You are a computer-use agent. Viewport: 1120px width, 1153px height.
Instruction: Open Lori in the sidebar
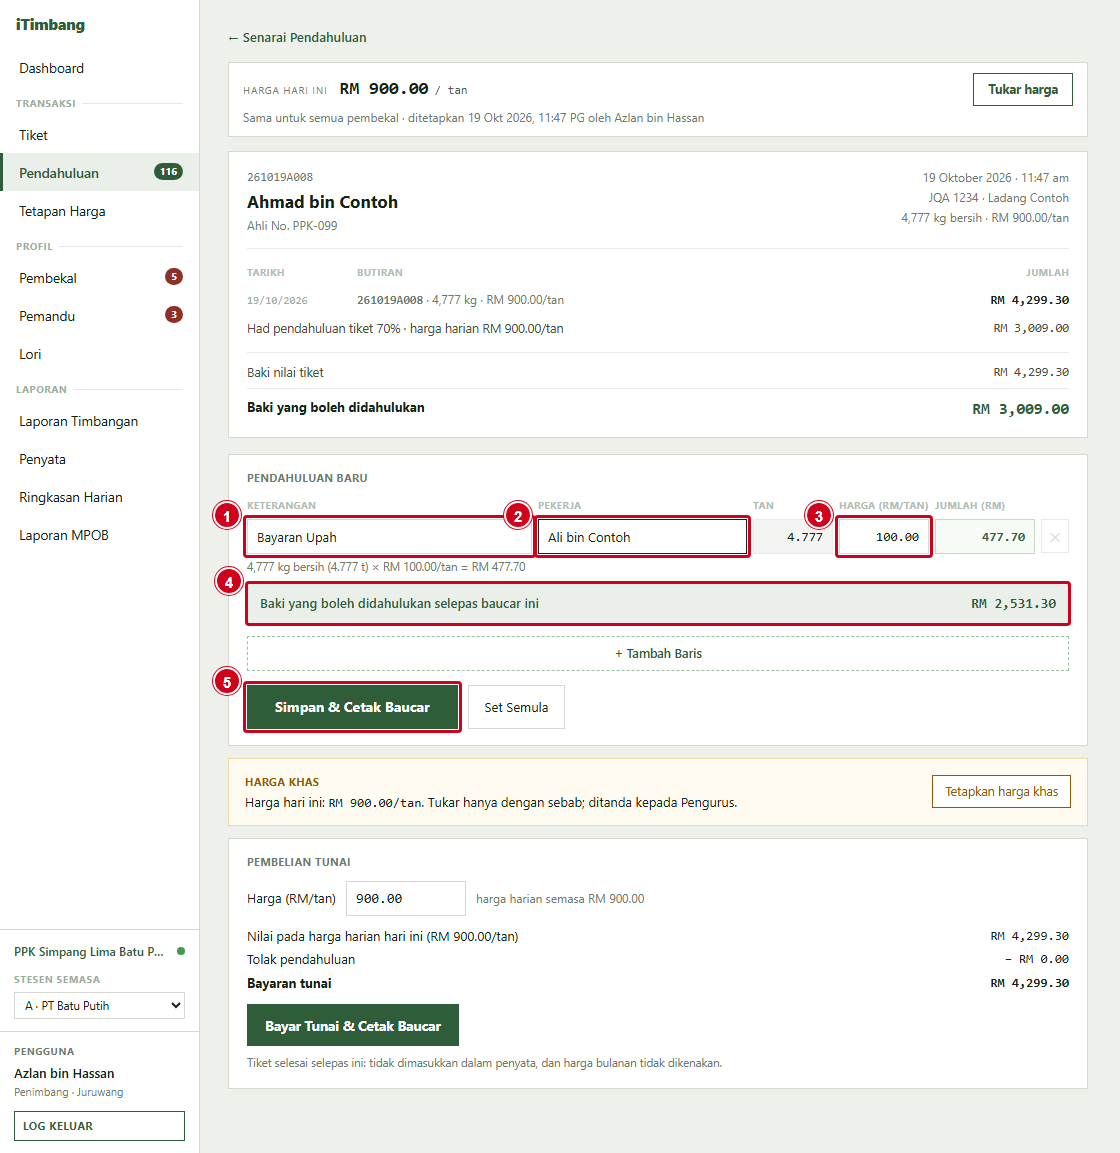click(x=30, y=354)
